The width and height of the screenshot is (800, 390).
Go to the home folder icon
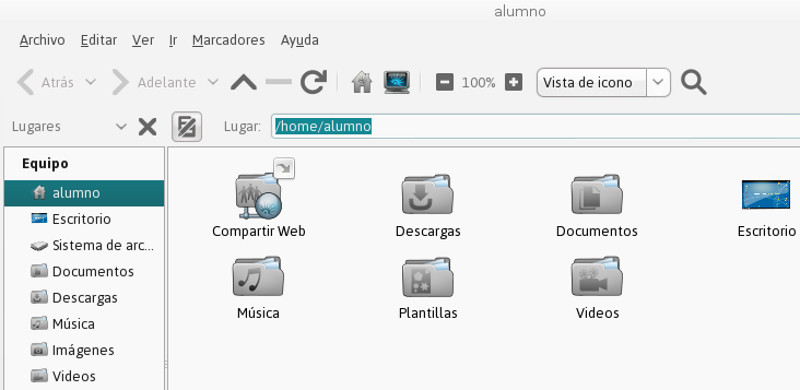pyautogui.click(x=362, y=82)
